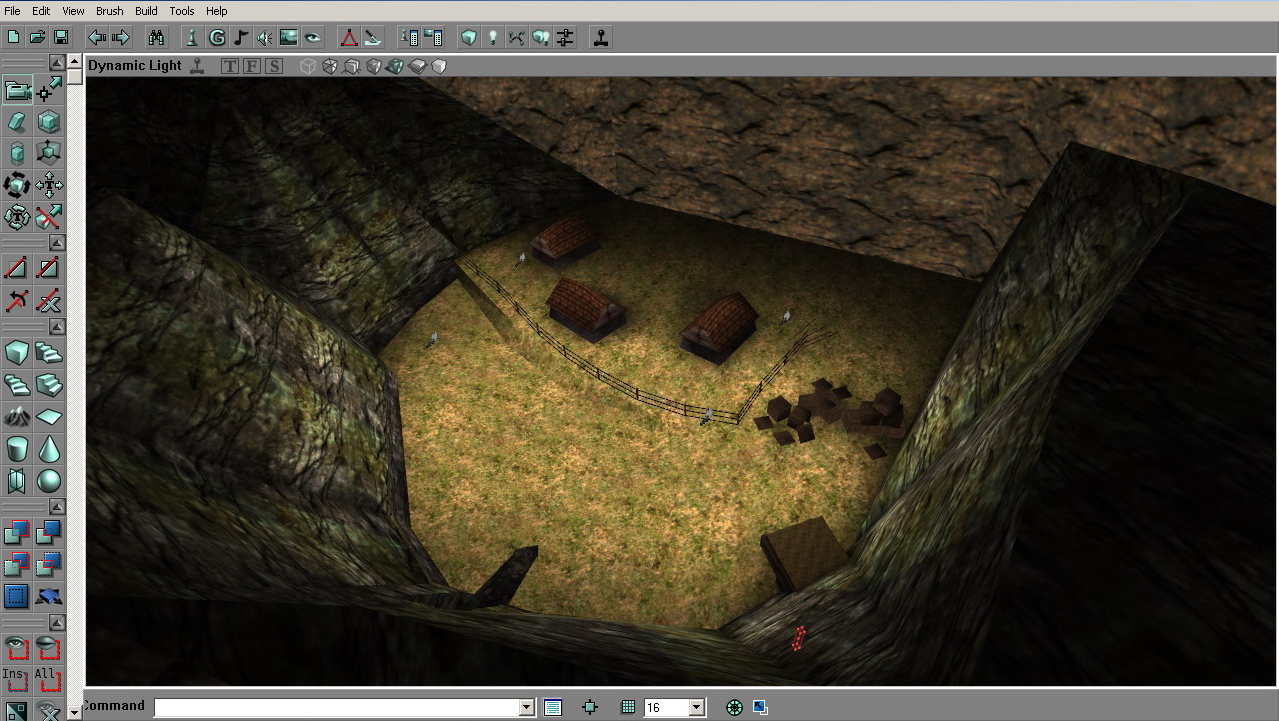Toggle the grid snap icon
The width and height of the screenshot is (1279, 721).
tap(628, 707)
